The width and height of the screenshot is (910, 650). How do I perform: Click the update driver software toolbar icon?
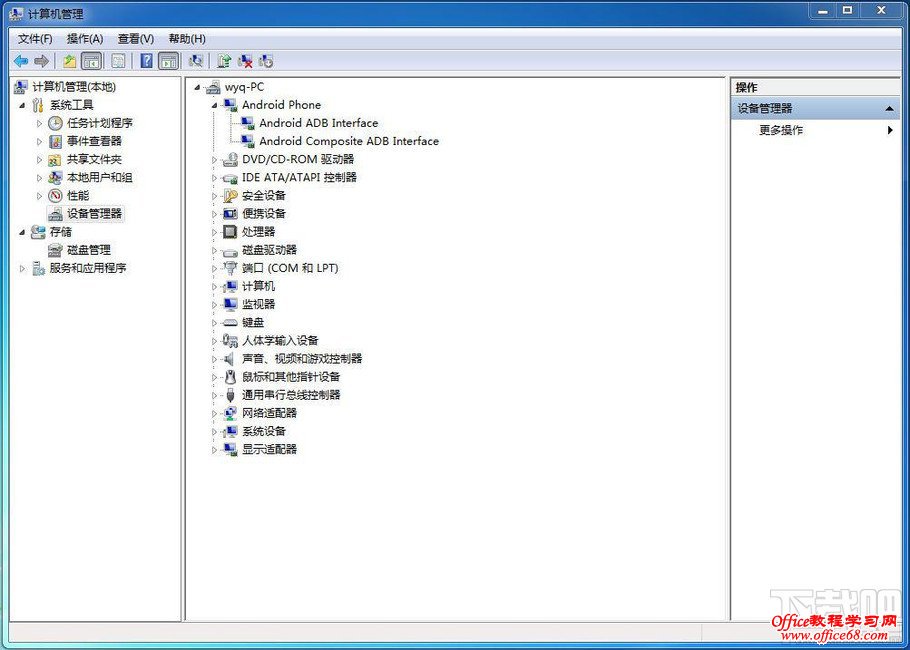[224, 60]
